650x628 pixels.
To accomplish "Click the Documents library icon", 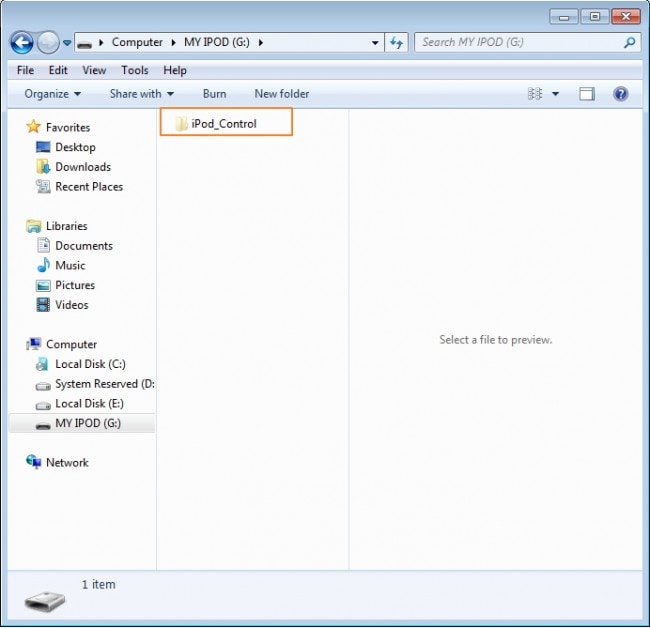I will pyautogui.click(x=43, y=245).
